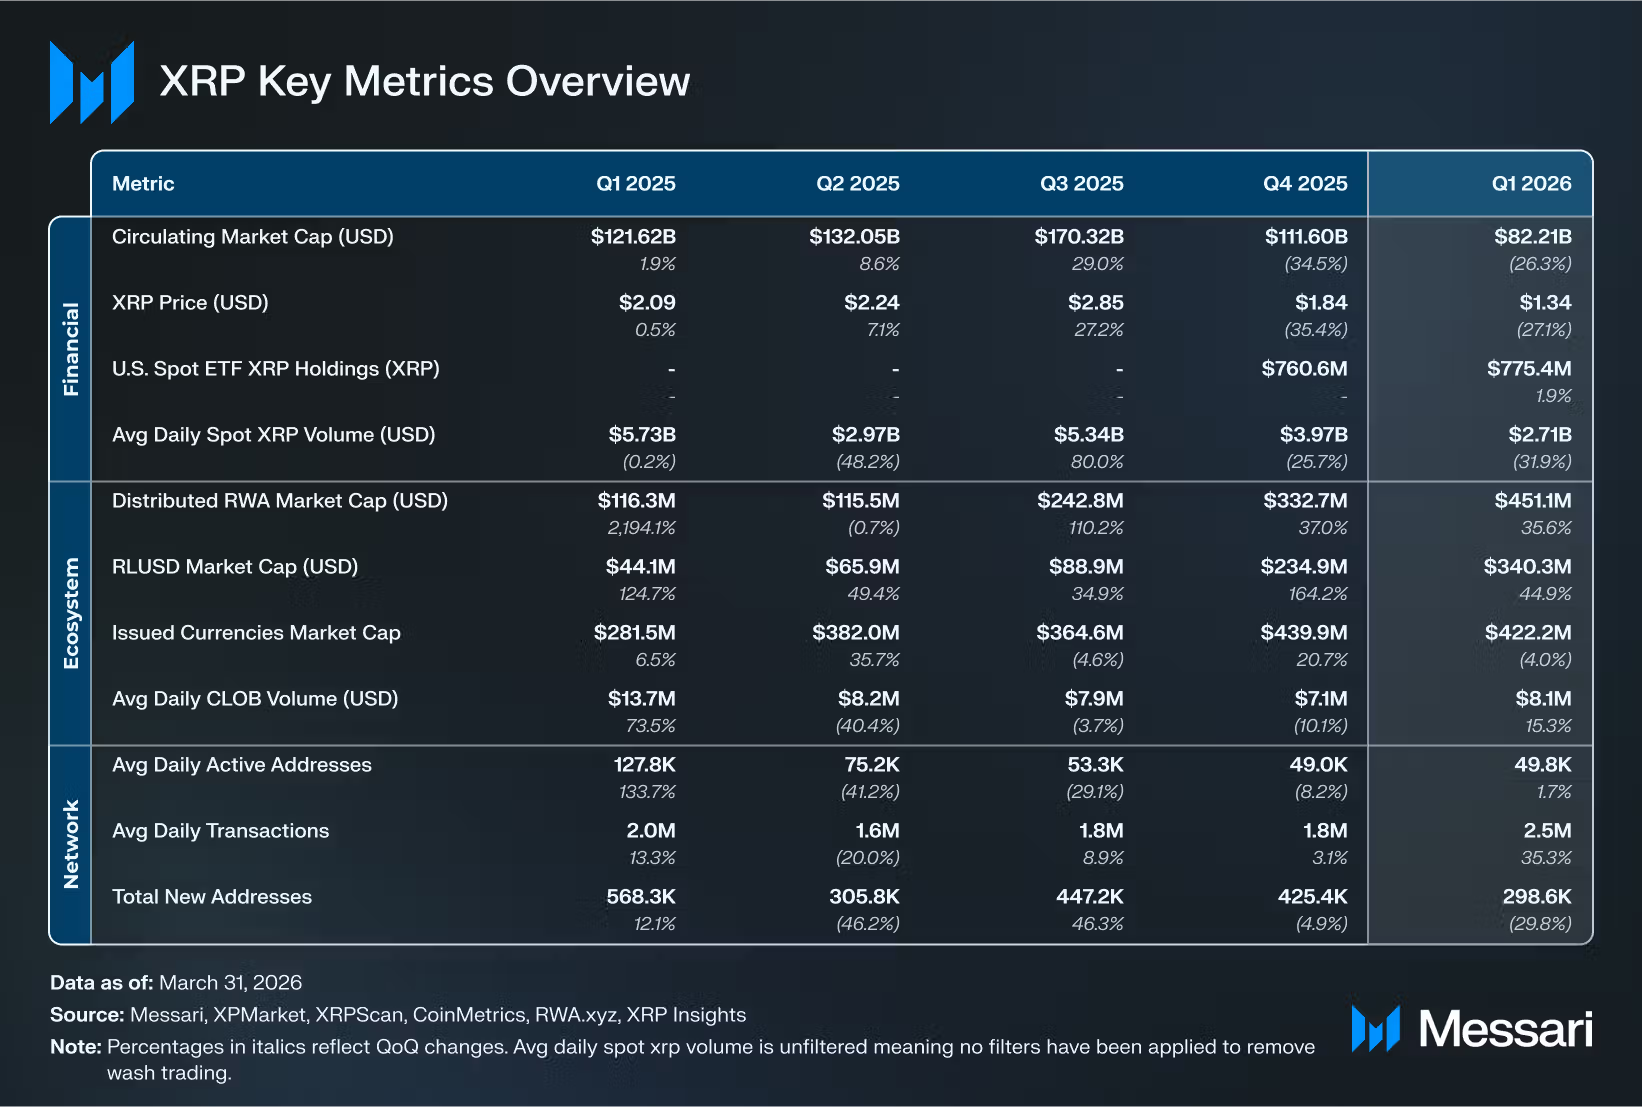The image size is (1642, 1107).
Task: Select the "Total New Addresses" row label
Action: 212,897
